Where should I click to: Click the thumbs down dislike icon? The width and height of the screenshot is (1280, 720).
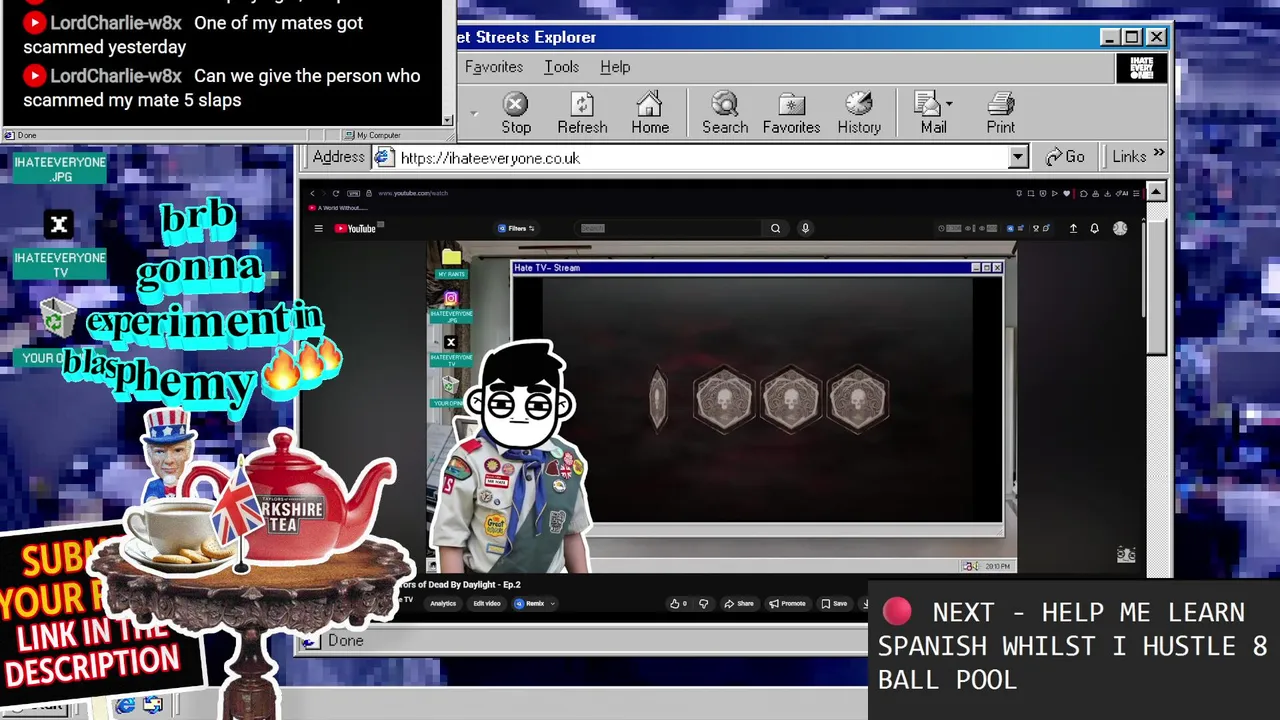tap(704, 604)
